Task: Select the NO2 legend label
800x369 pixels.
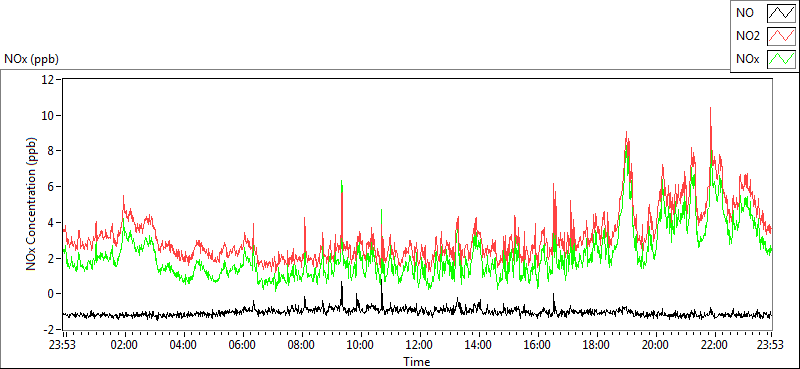Action: pyautogui.click(x=748, y=36)
